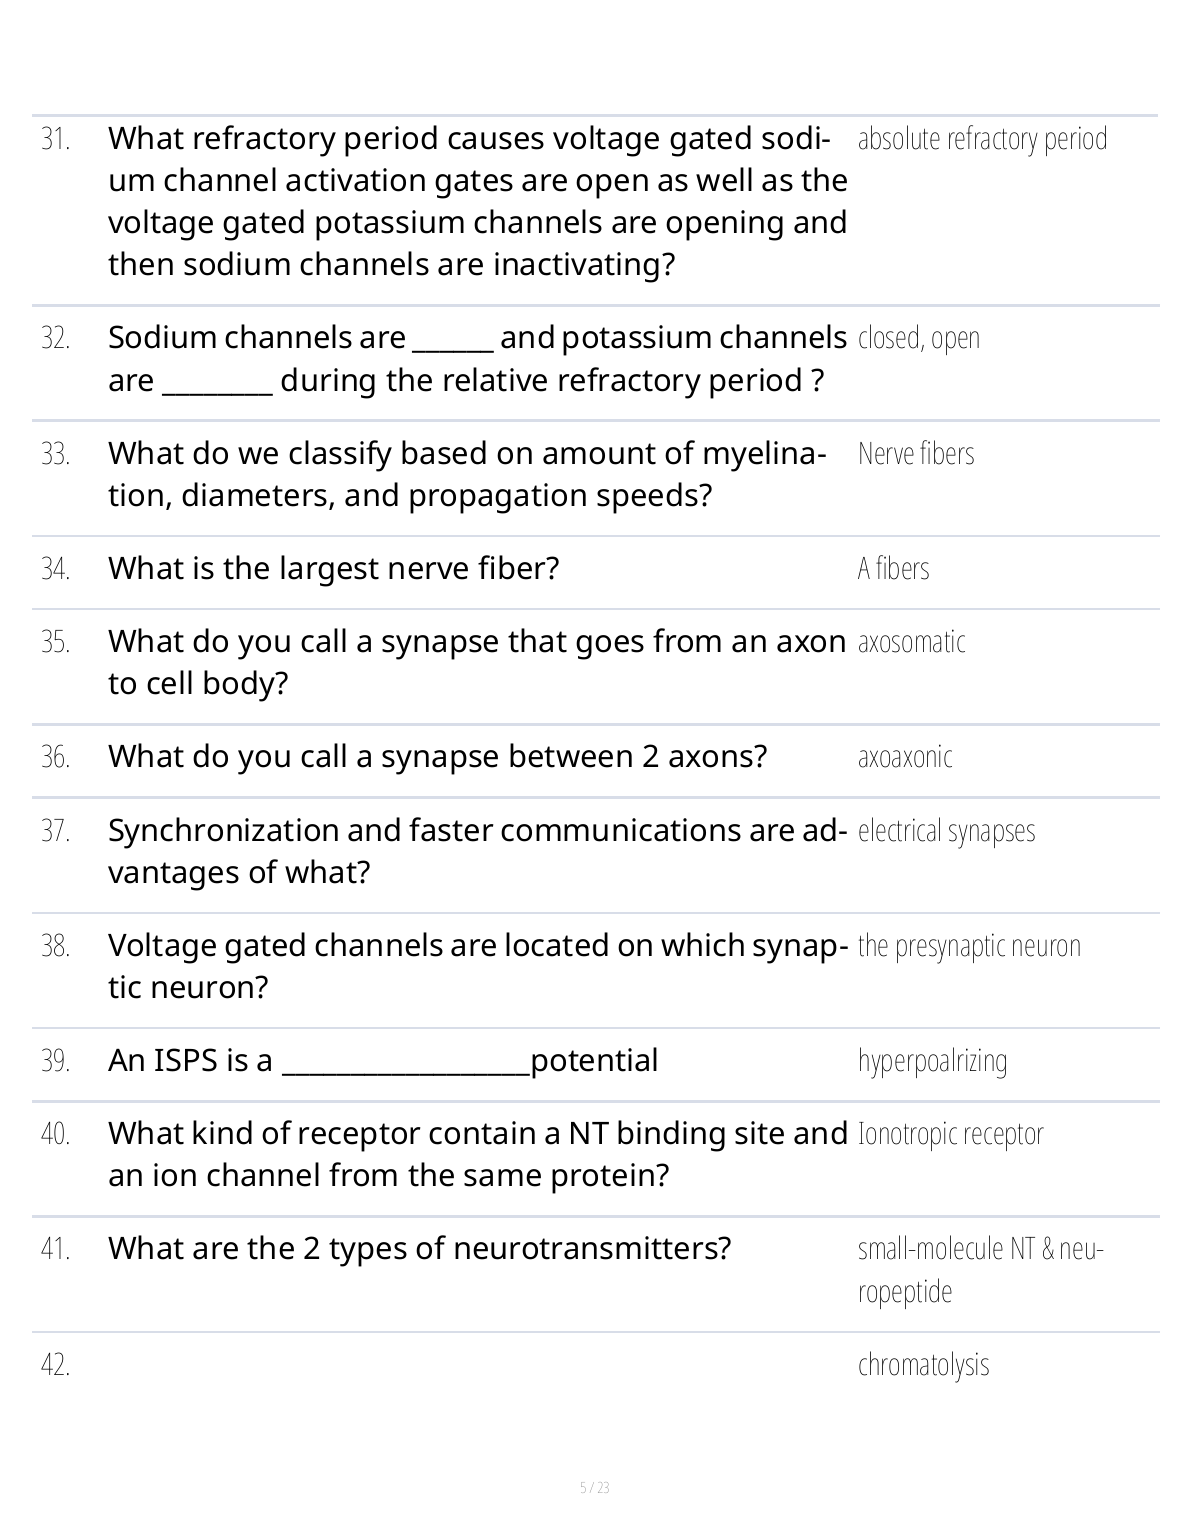
Task: Click the "axosomatic" answer text
Action: 911,642
